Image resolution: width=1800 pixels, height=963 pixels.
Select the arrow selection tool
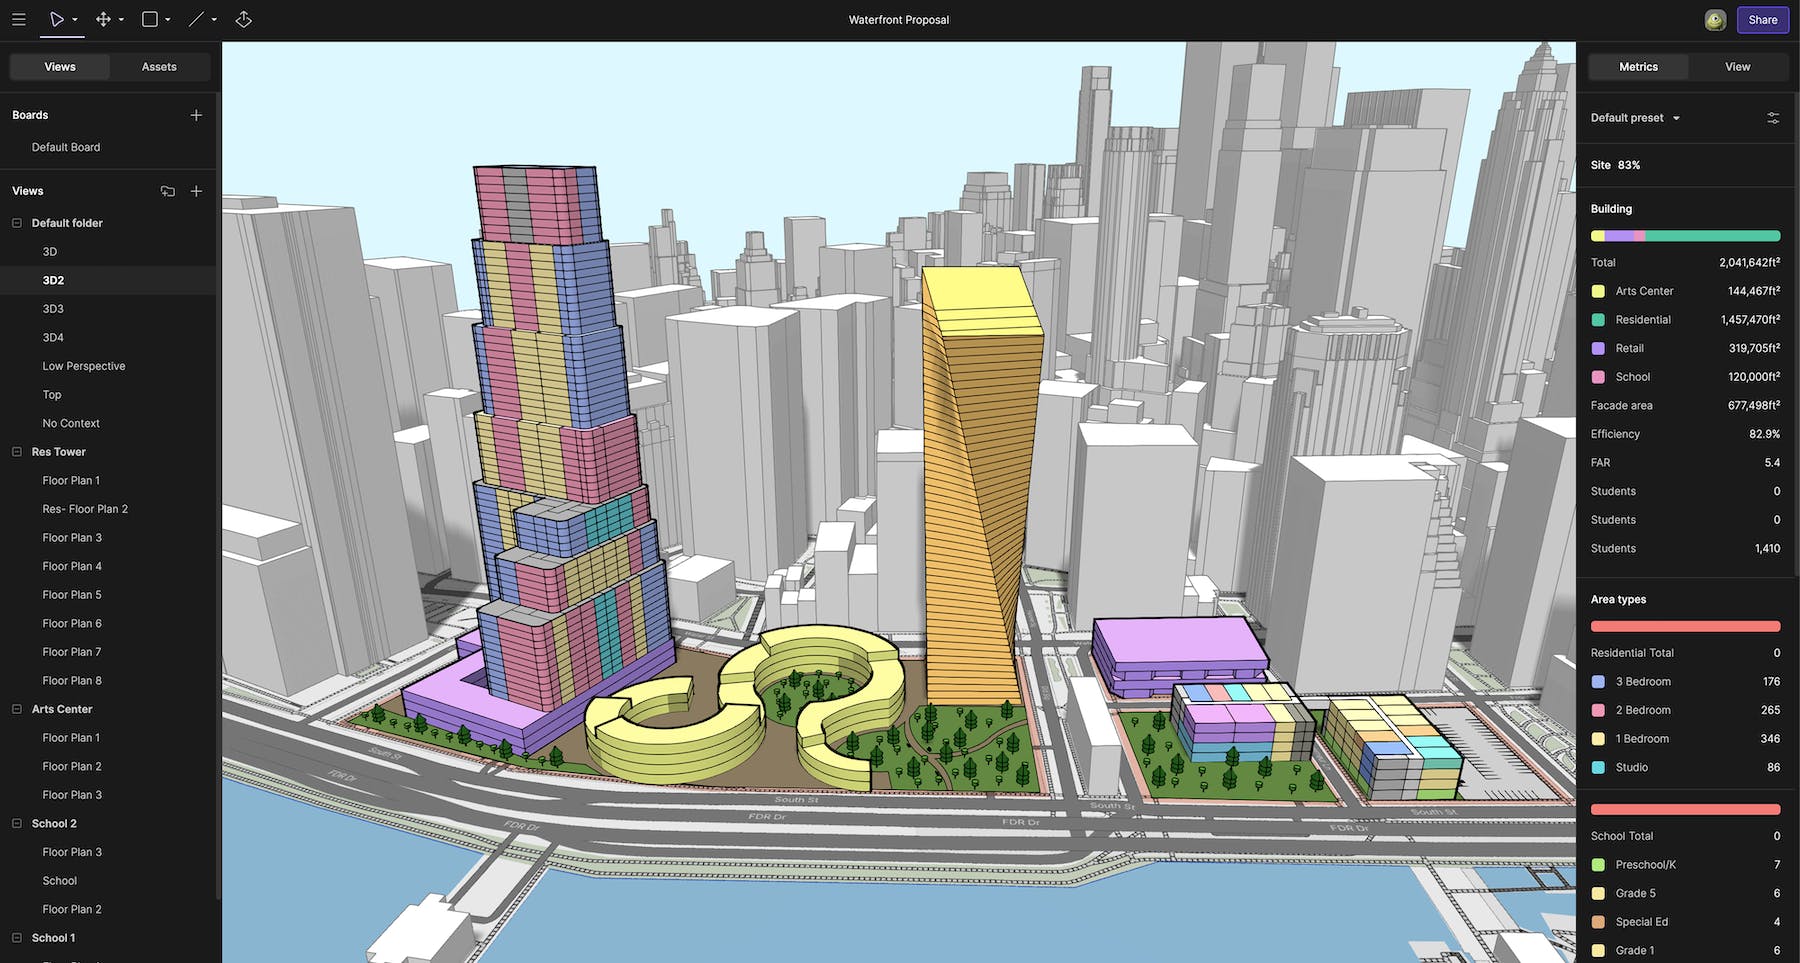click(x=57, y=18)
